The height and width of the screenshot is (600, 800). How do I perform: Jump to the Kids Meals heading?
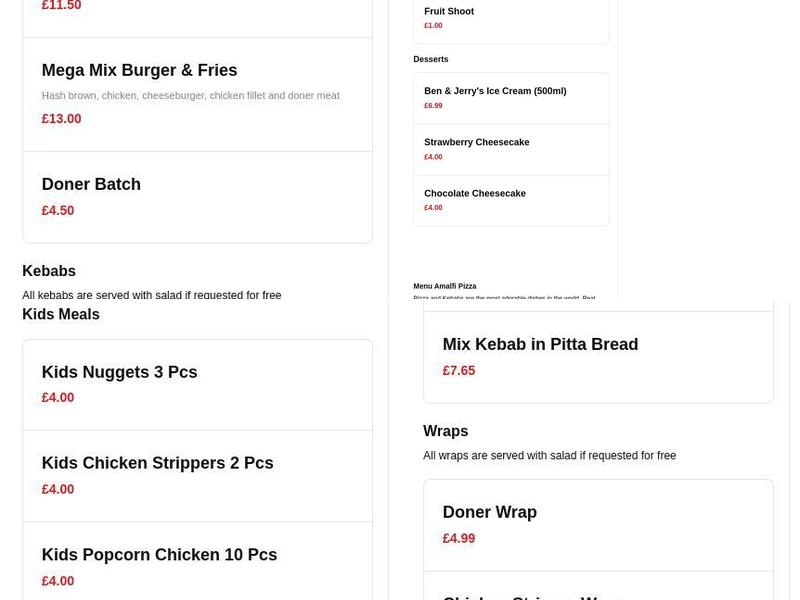click(x=61, y=315)
